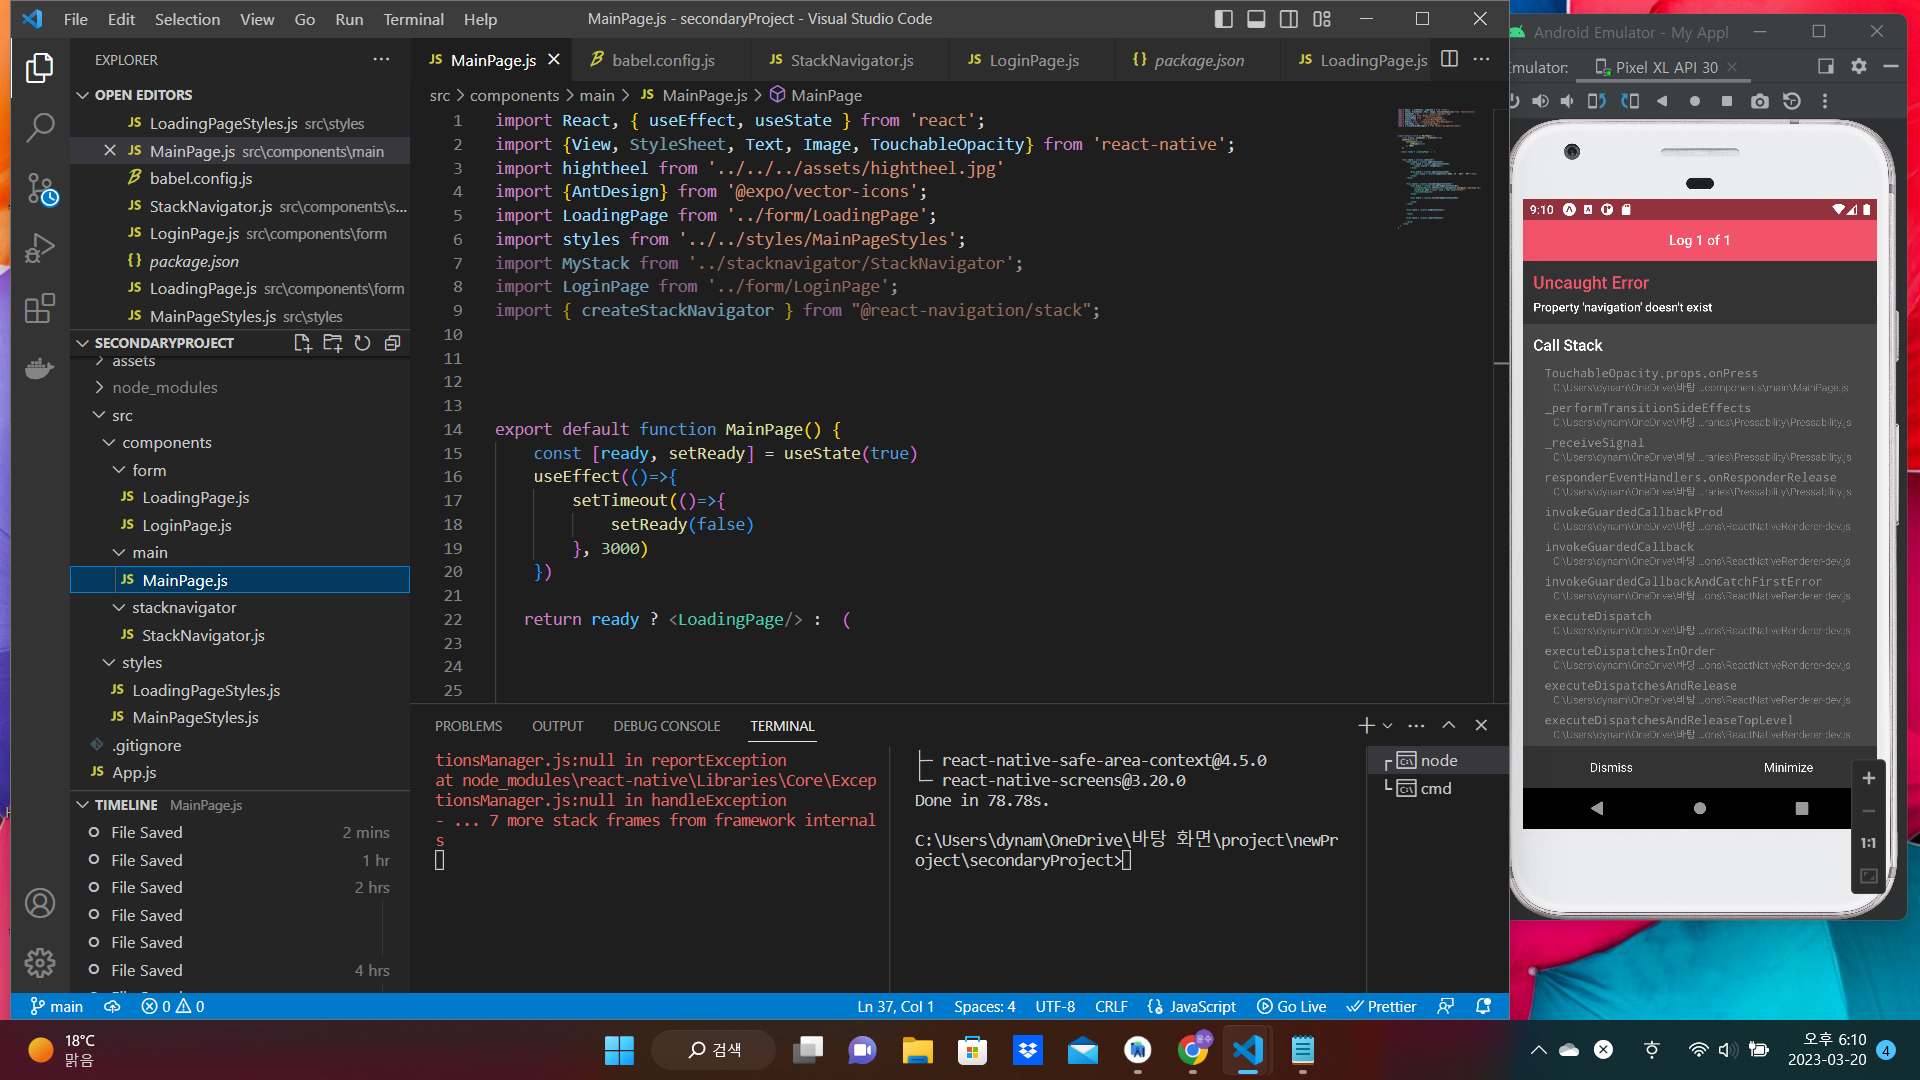This screenshot has width=1920, height=1080.
Task: Open the Selection menu
Action: (187, 19)
